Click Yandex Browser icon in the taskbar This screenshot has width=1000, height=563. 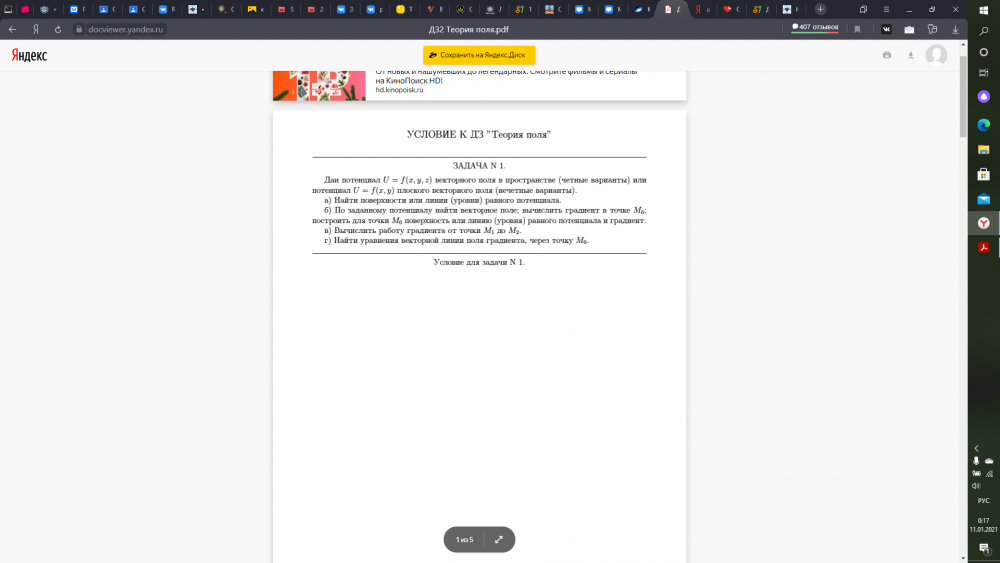[983, 223]
